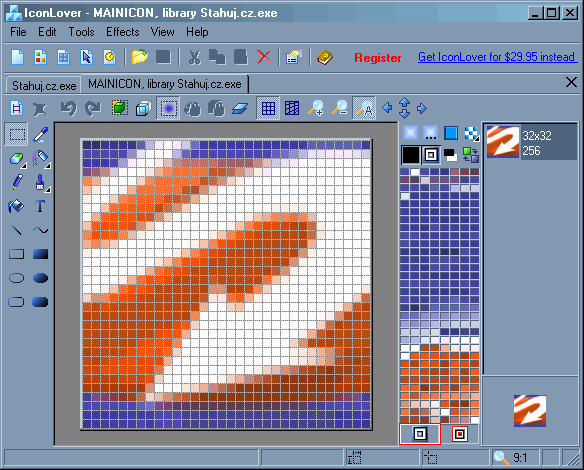The height and width of the screenshot is (470, 584).
Task: Toggle the auto zoom magnifier button
Action: pyautogui.click(x=364, y=108)
